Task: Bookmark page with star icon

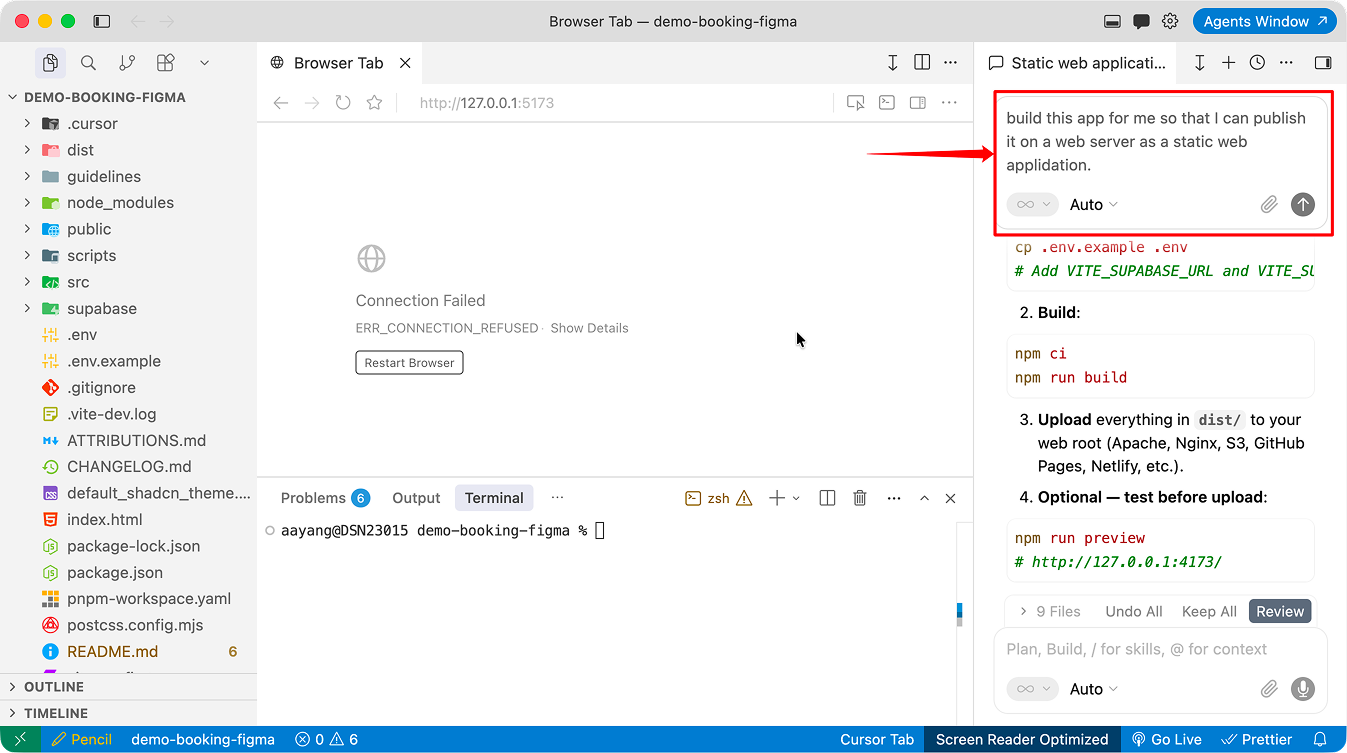Action: [374, 103]
